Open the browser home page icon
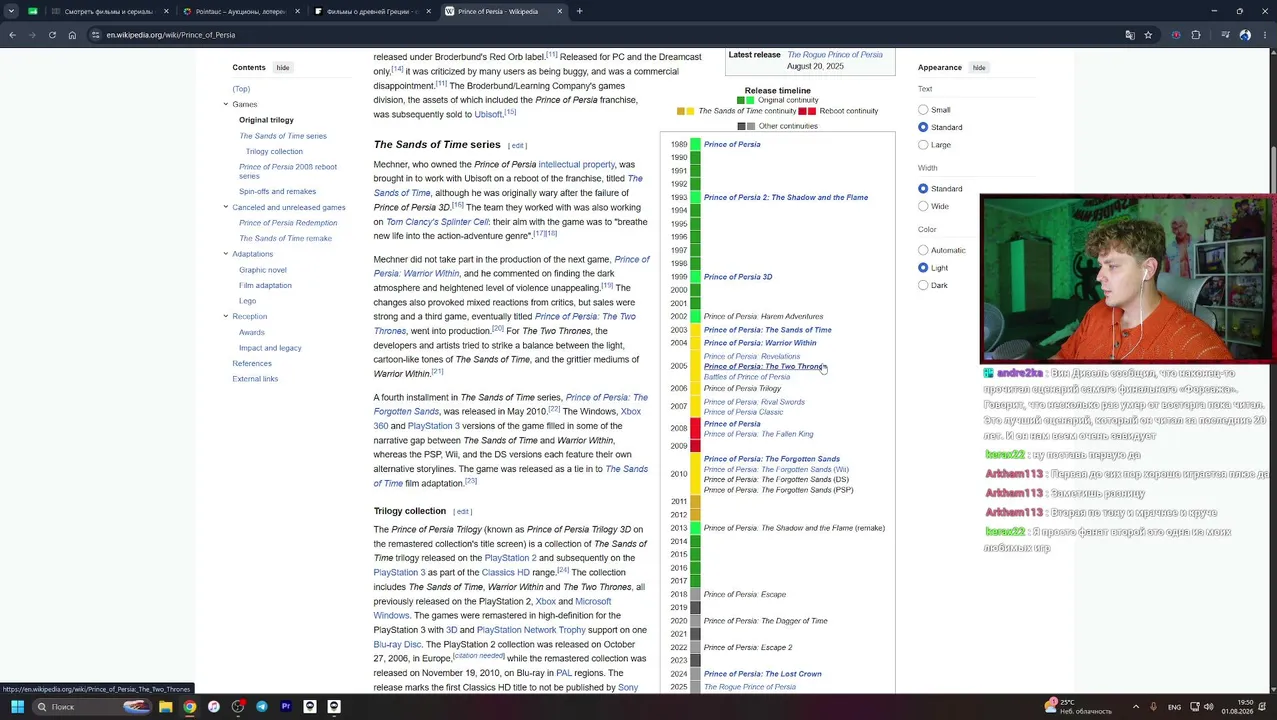Image resolution: width=1277 pixels, height=720 pixels. pyautogui.click(x=72, y=35)
